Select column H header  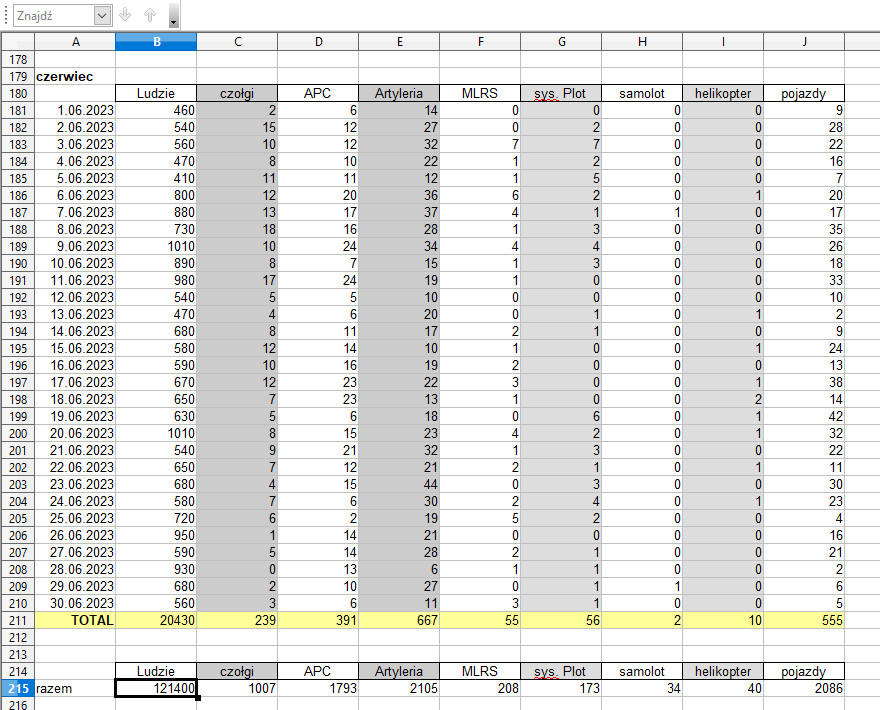coord(642,42)
